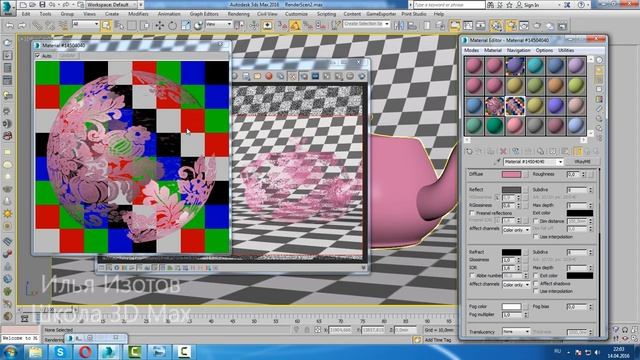Click Assign Material to Selection icon
The image size is (640, 360).
491,151
